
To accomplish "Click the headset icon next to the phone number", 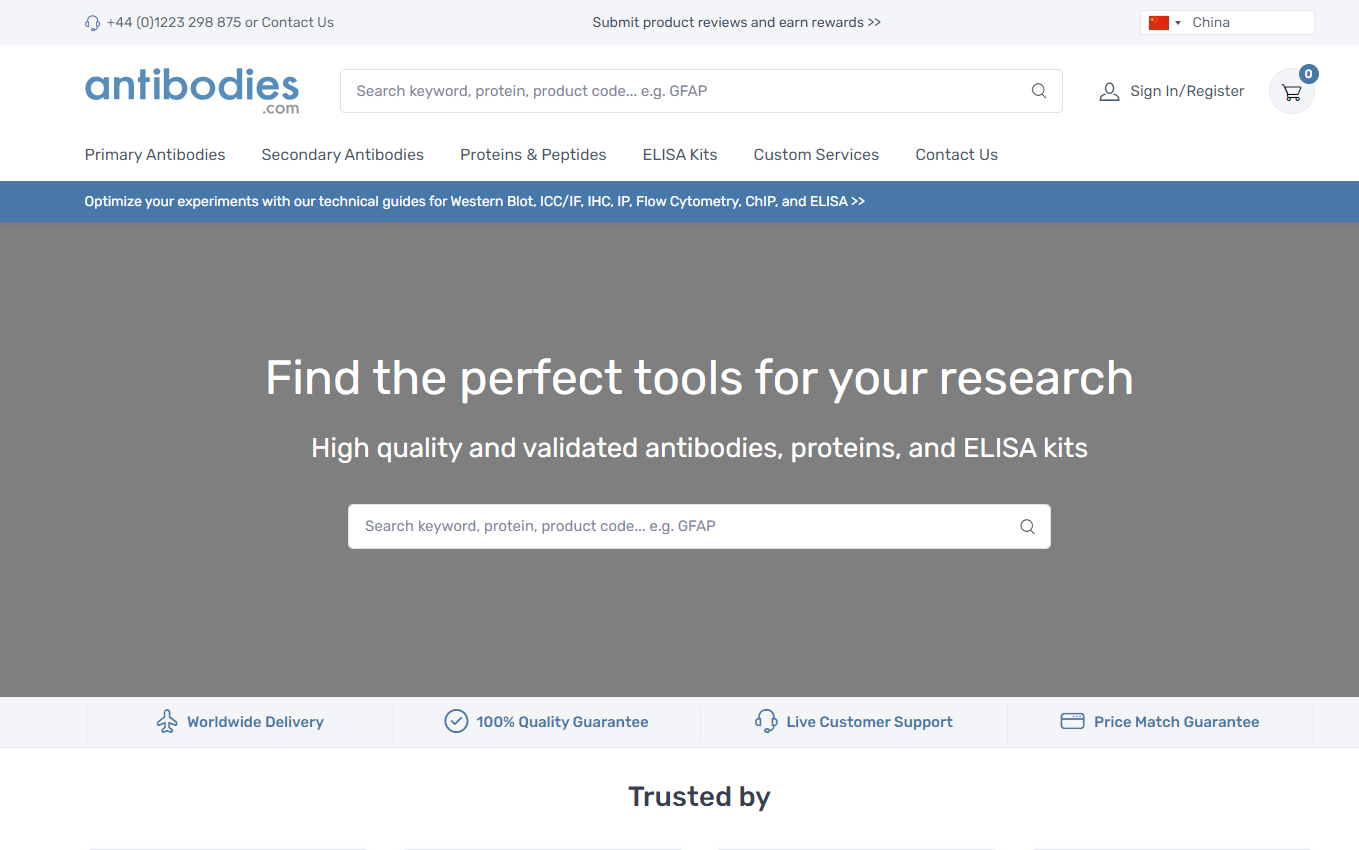I will [93, 23].
